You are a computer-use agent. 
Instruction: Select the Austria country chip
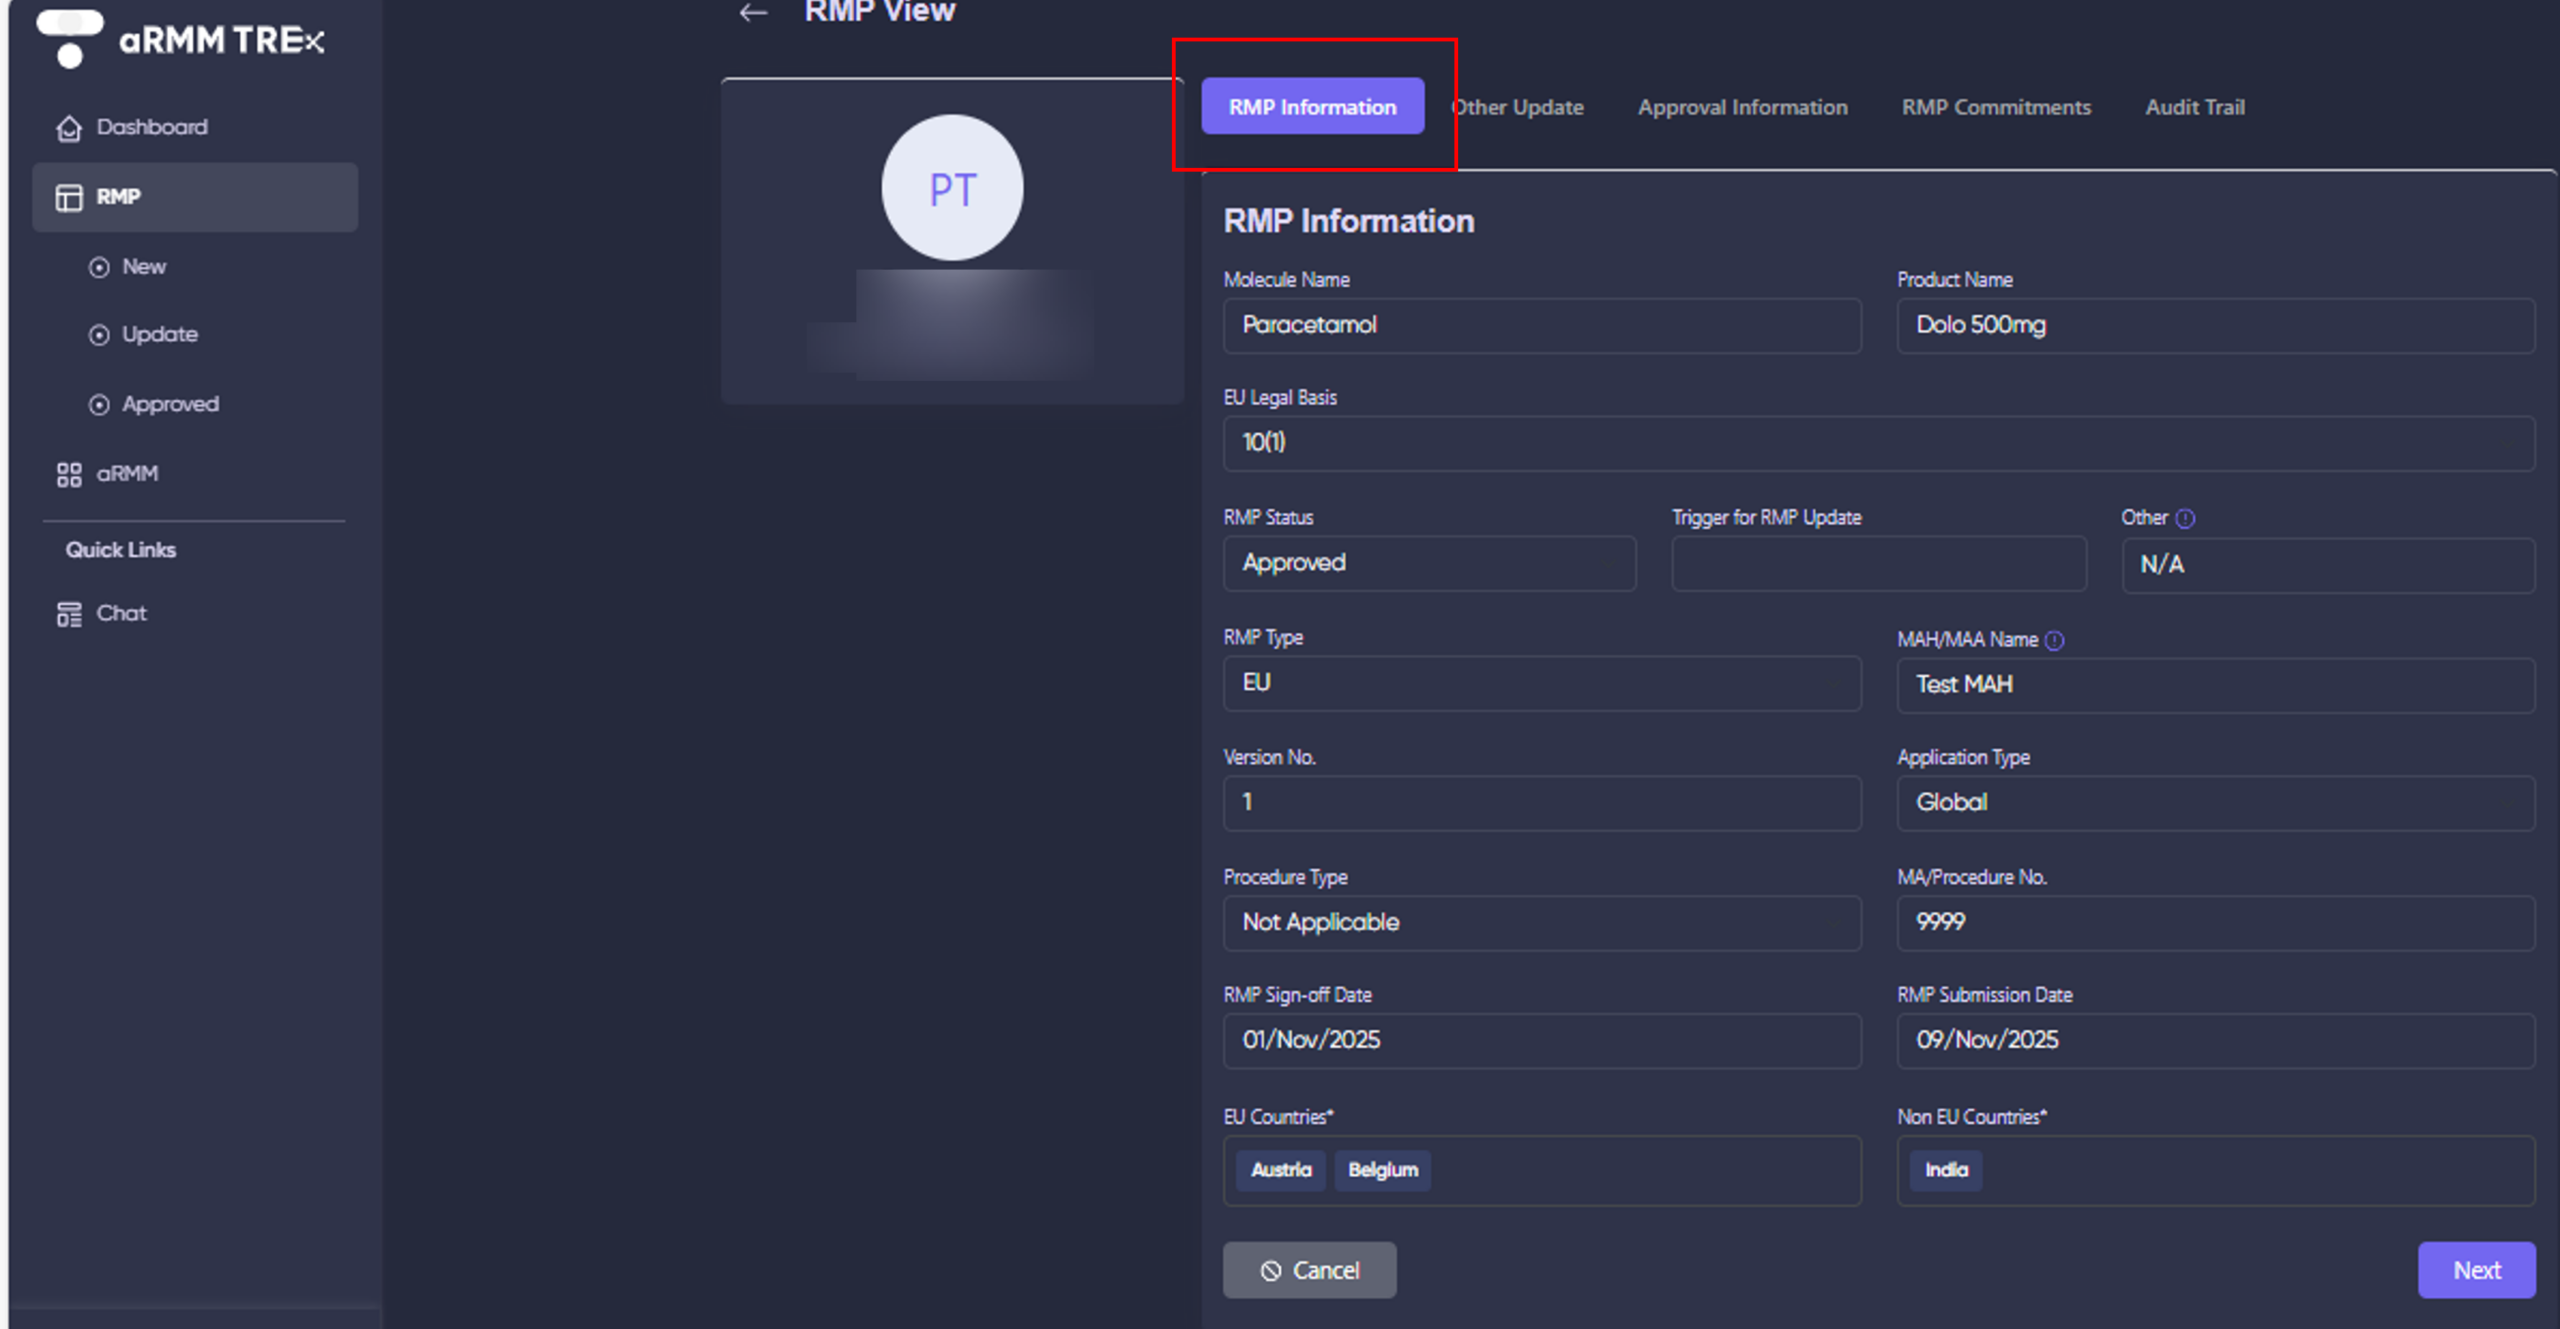pyautogui.click(x=1281, y=1170)
